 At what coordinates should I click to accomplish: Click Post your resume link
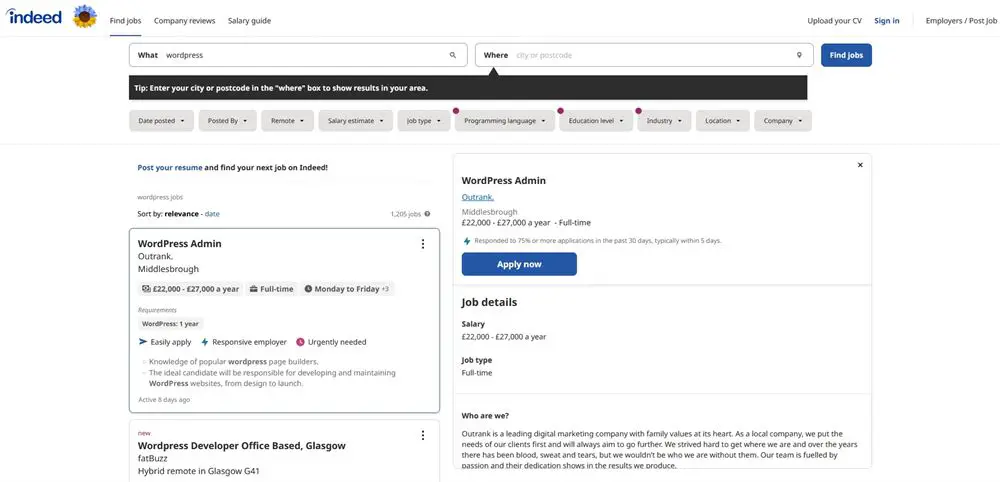[170, 168]
